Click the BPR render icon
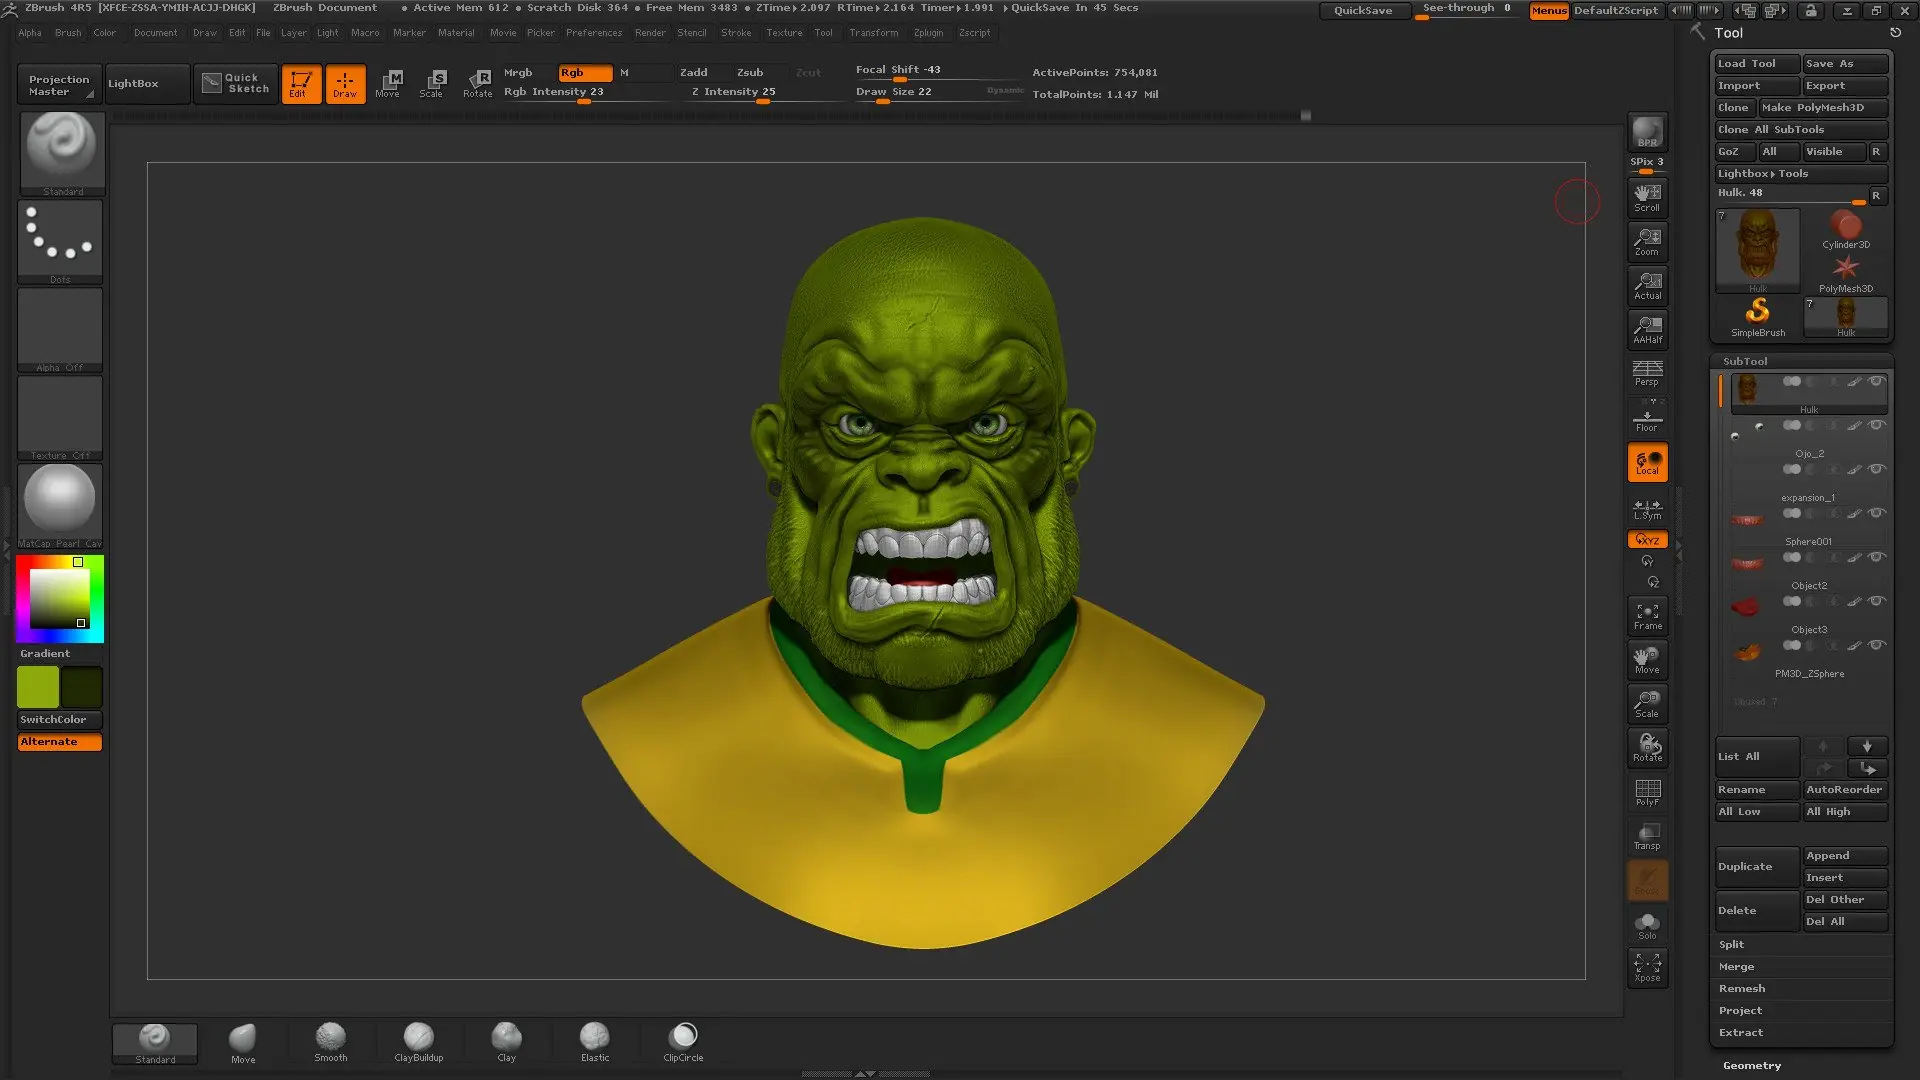1920x1080 pixels. point(1647,132)
